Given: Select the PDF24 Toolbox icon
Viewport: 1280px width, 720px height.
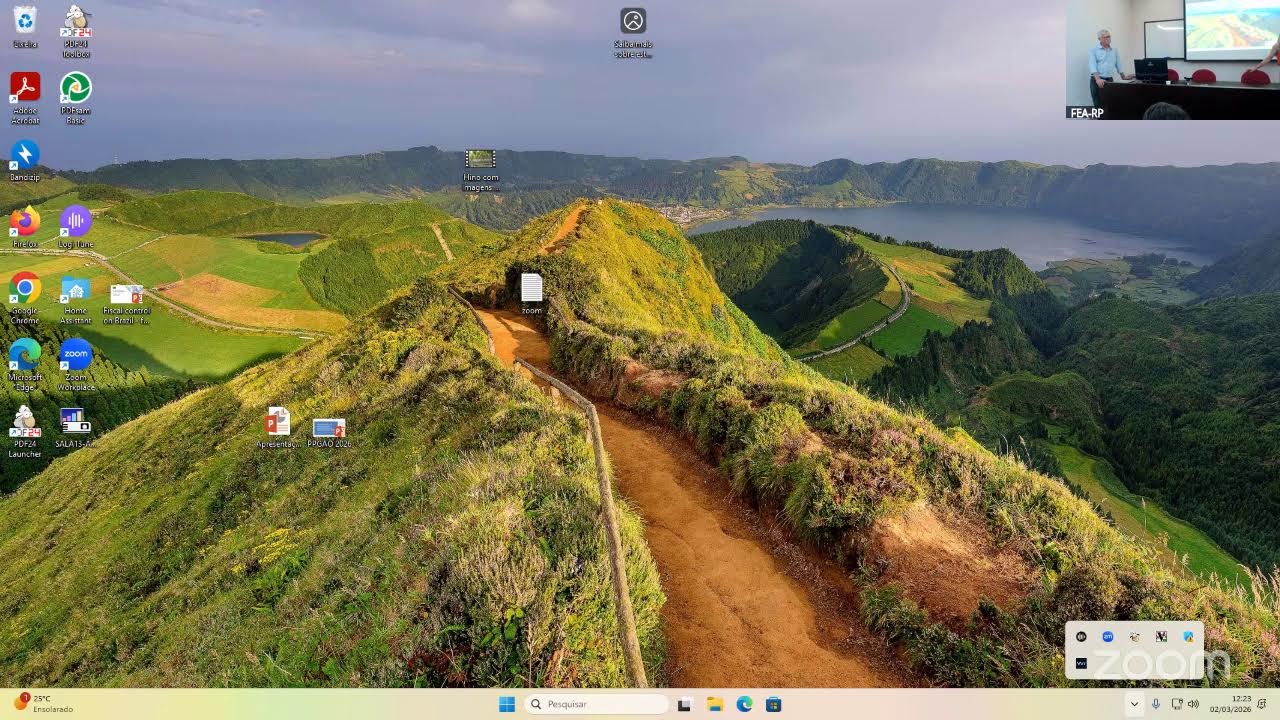Looking at the screenshot, I should 75,31.
